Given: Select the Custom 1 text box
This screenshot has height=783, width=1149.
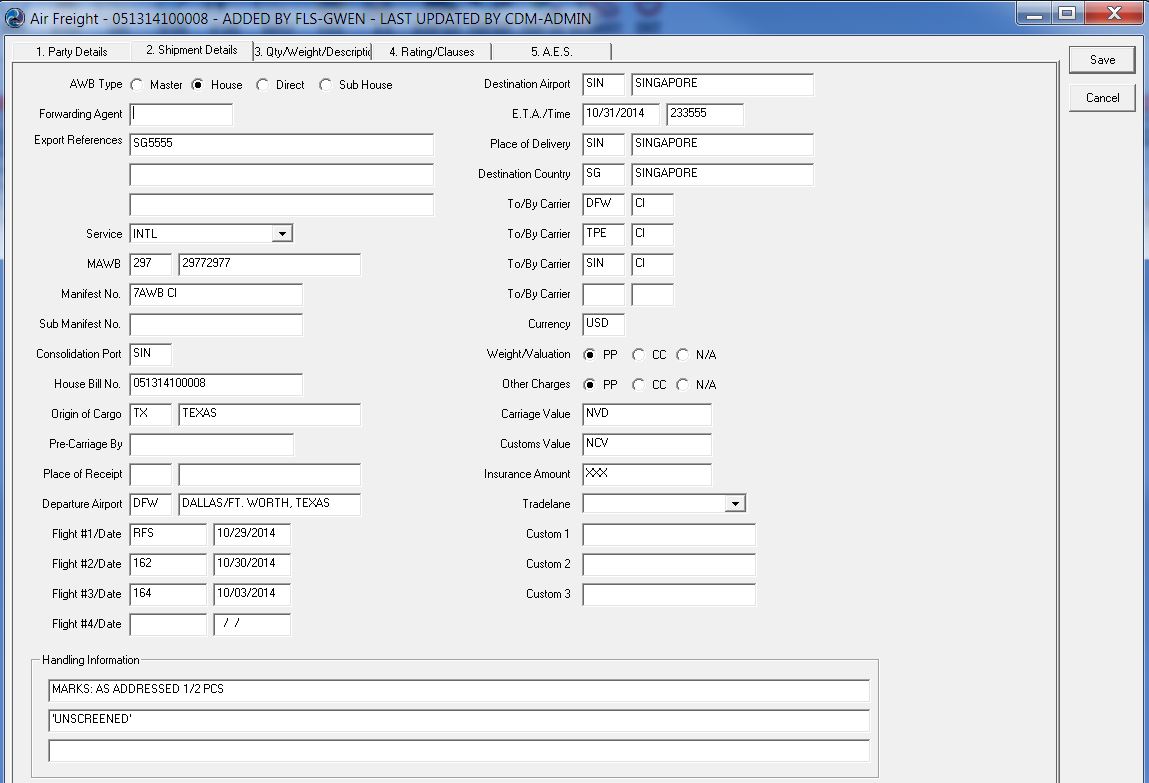Looking at the screenshot, I should pyautogui.click(x=668, y=534).
